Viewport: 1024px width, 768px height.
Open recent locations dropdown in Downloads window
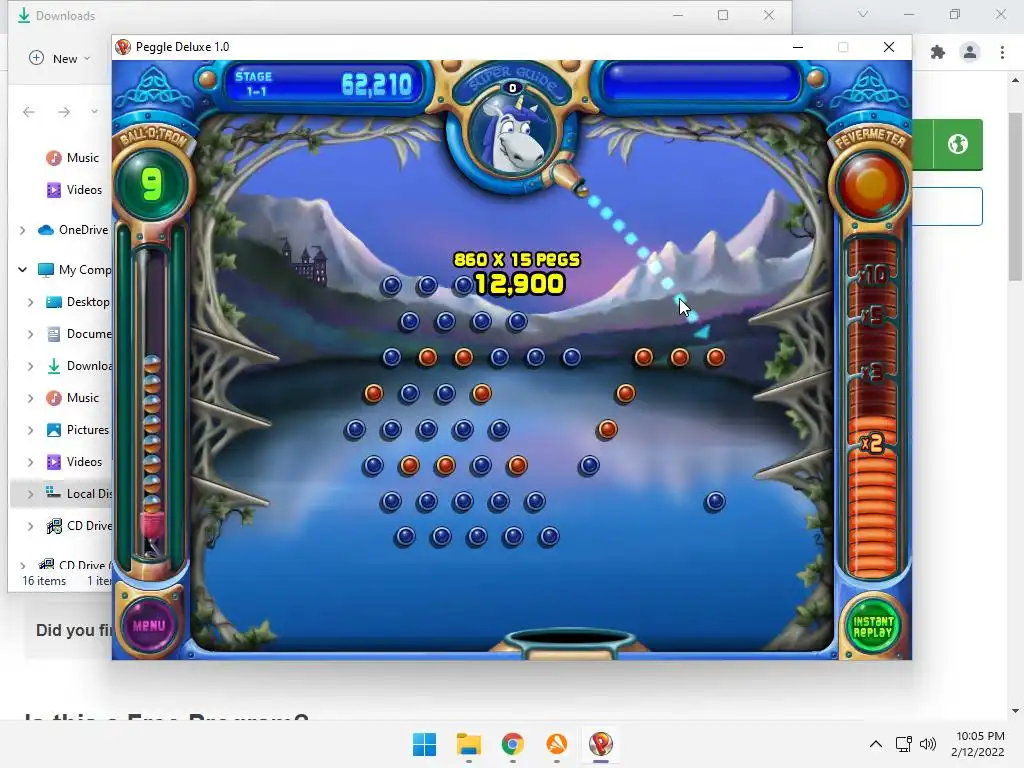pos(95,112)
